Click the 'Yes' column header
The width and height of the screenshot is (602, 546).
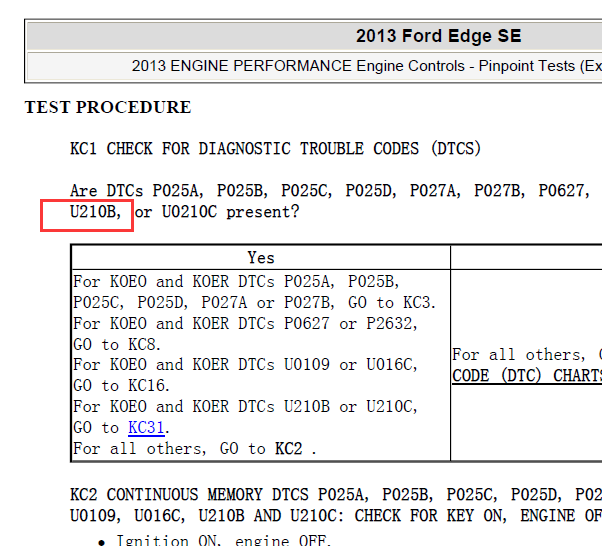click(261, 257)
